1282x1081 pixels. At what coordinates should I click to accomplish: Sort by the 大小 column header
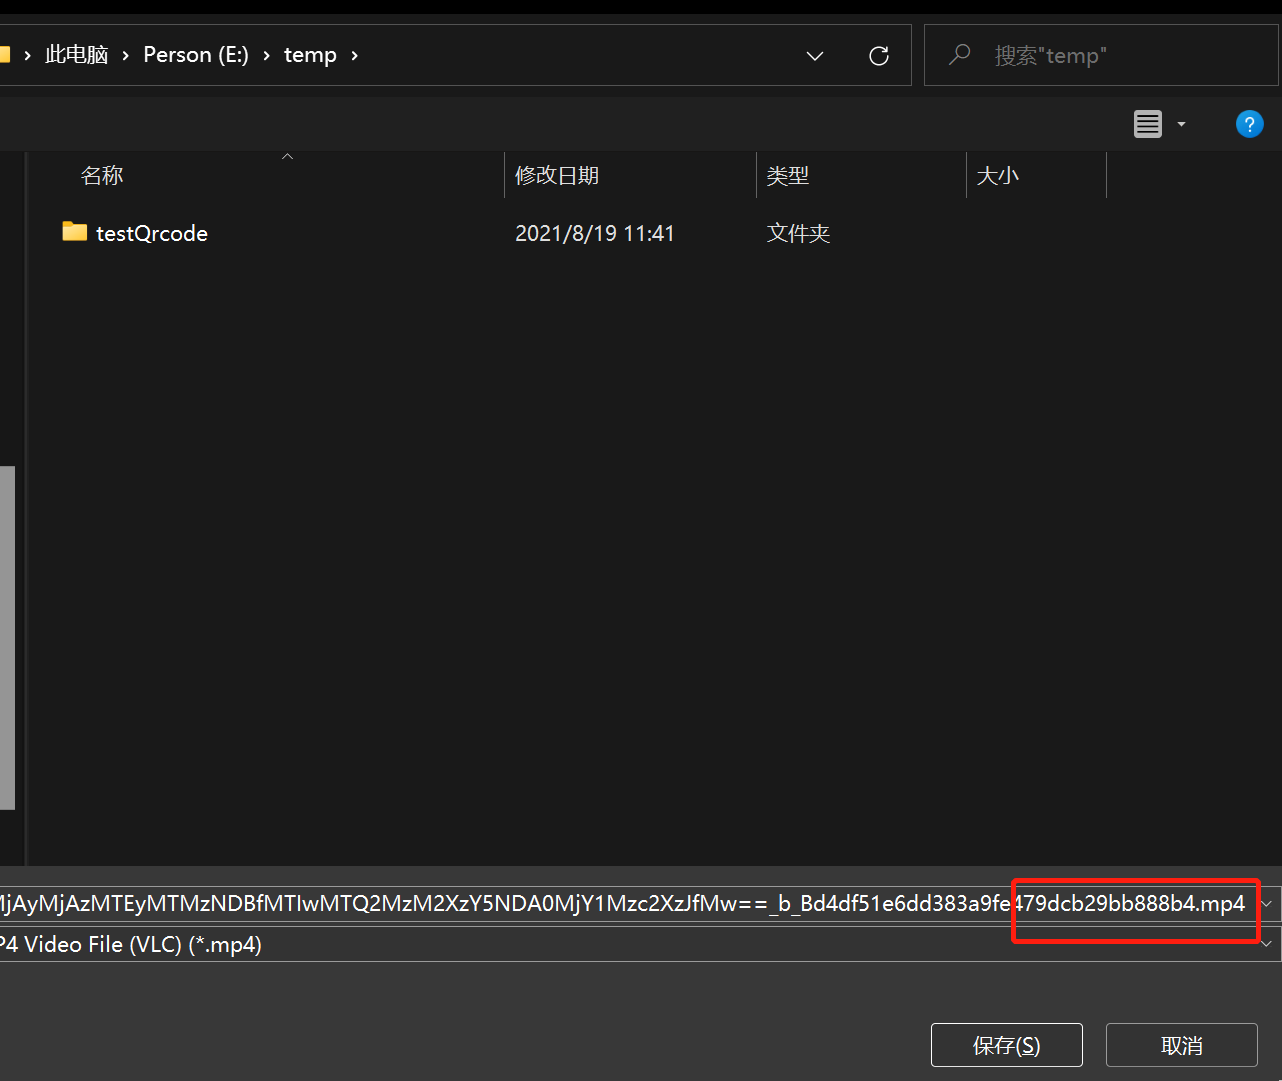tap(997, 176)
